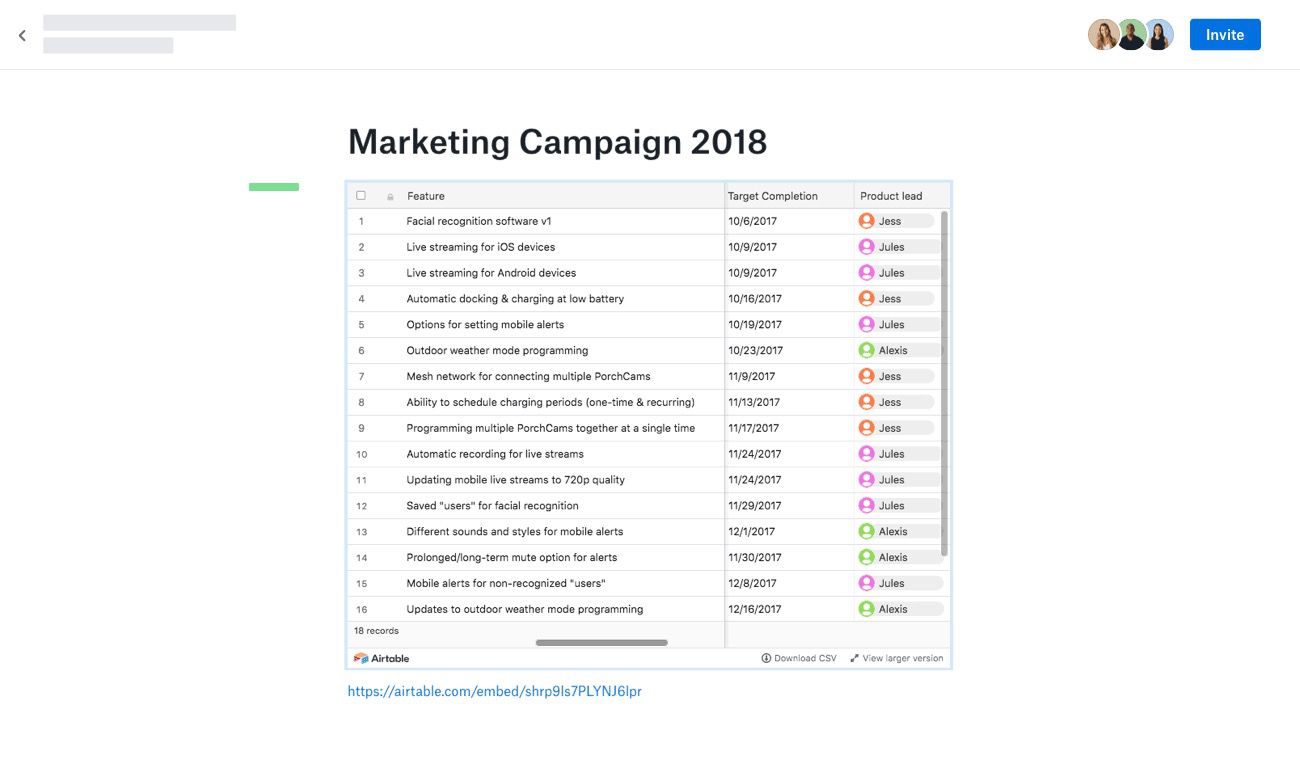Click Jules's pink avatar icon in row 2
Screen dimensions: 1300x760
867,247
